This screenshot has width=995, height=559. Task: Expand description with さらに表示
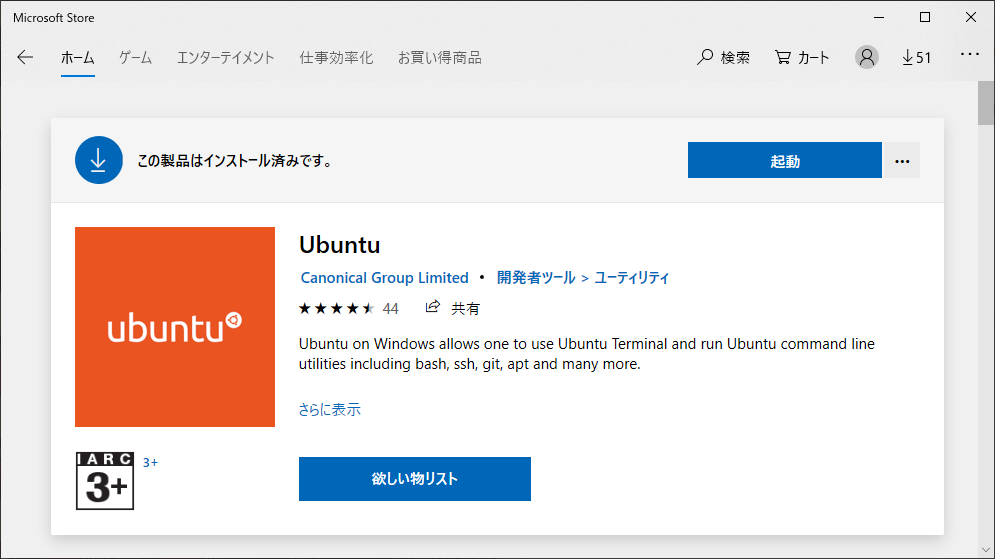[x=329, y=409]
